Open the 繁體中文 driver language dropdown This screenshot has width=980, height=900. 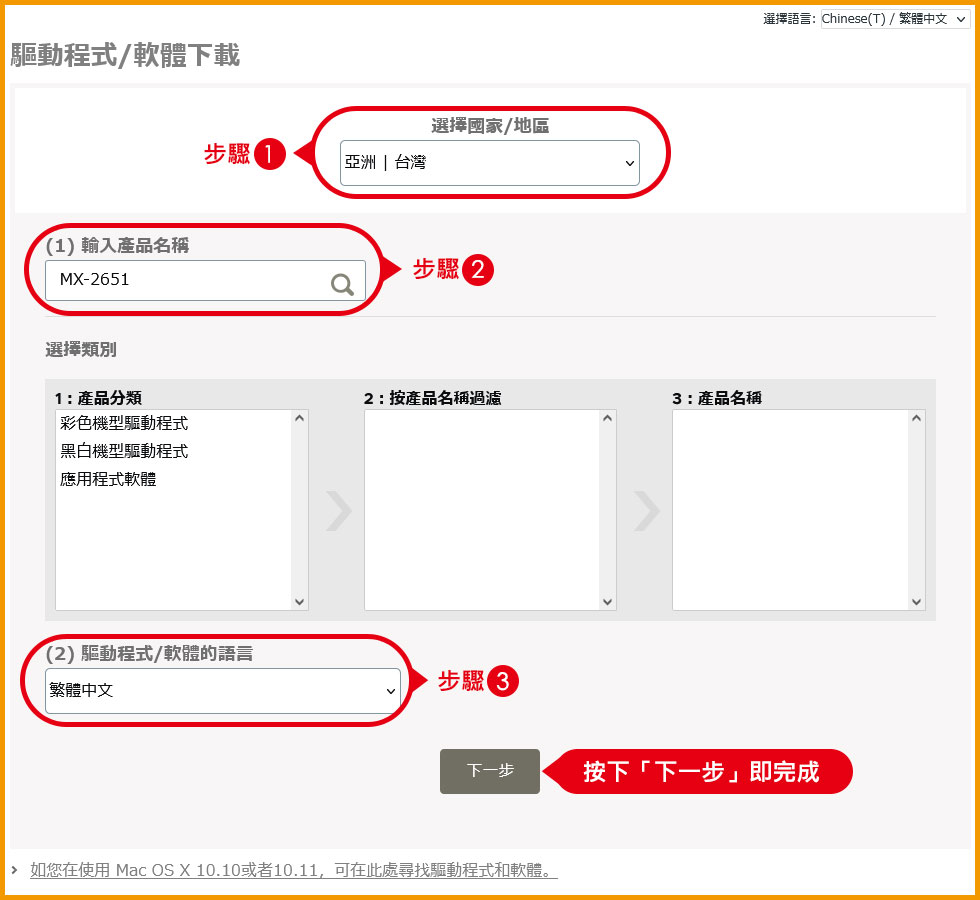coord(222,691)
